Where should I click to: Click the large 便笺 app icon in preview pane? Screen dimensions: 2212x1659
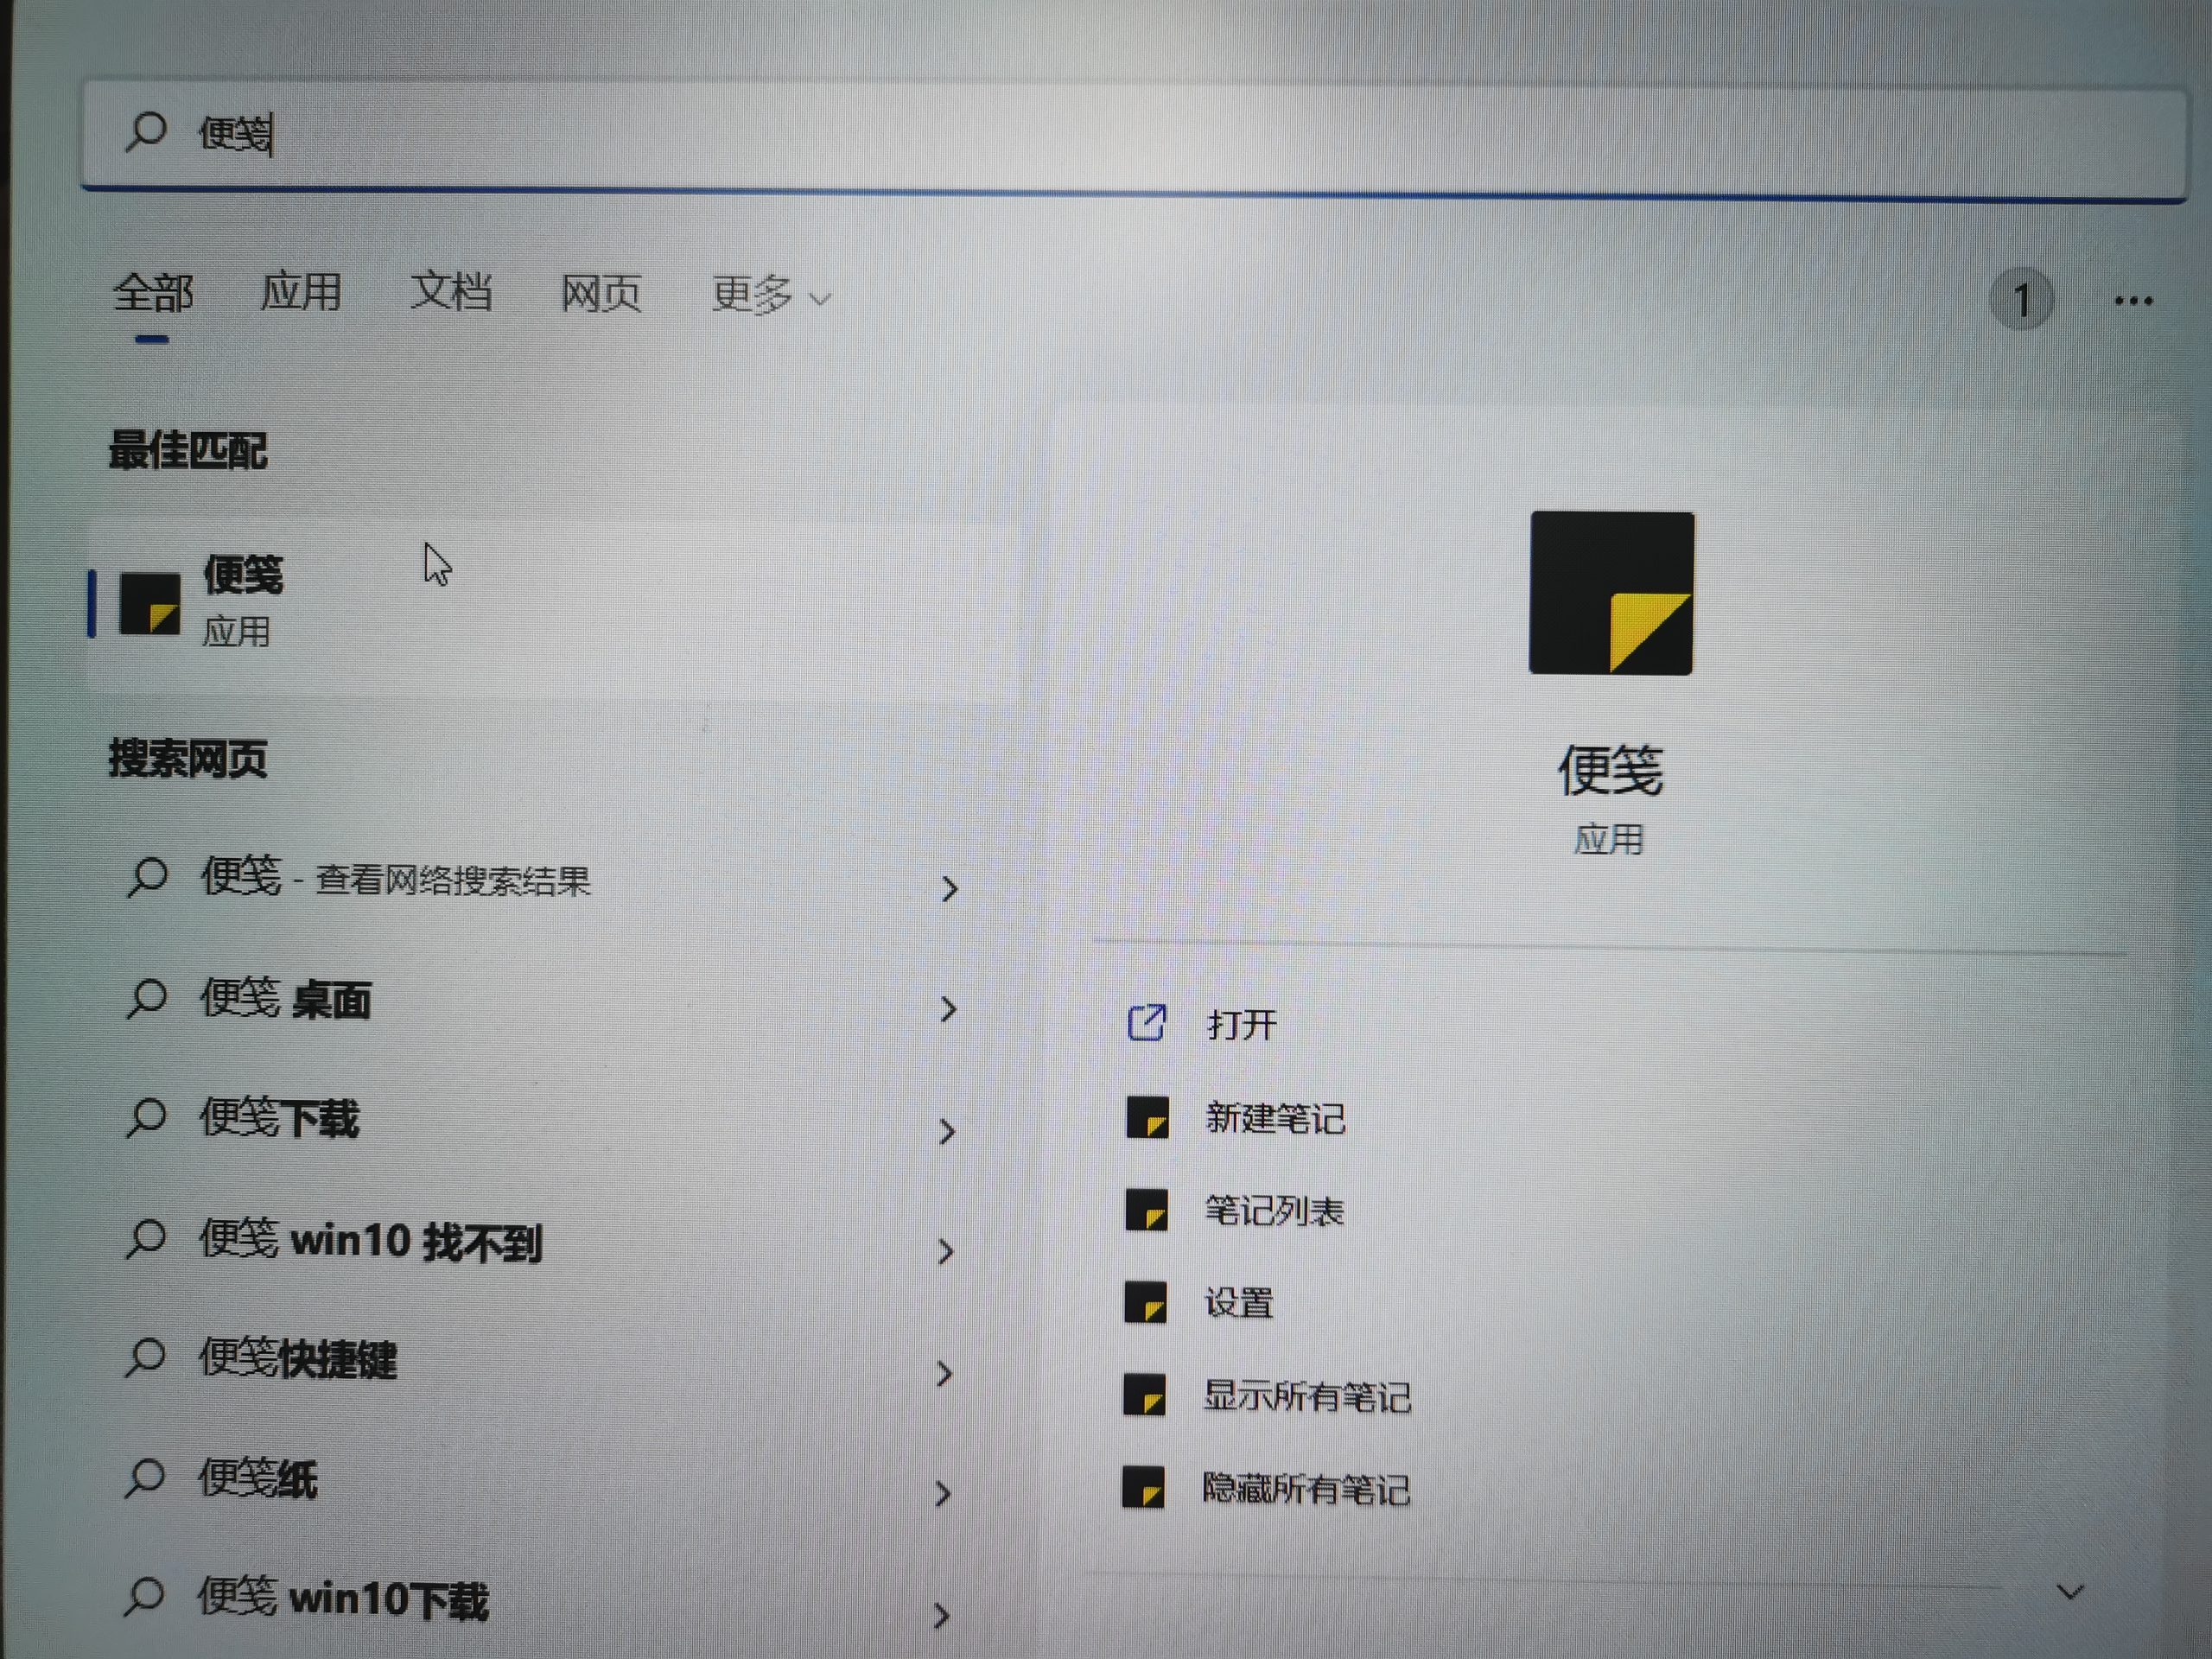[1611, 593]
